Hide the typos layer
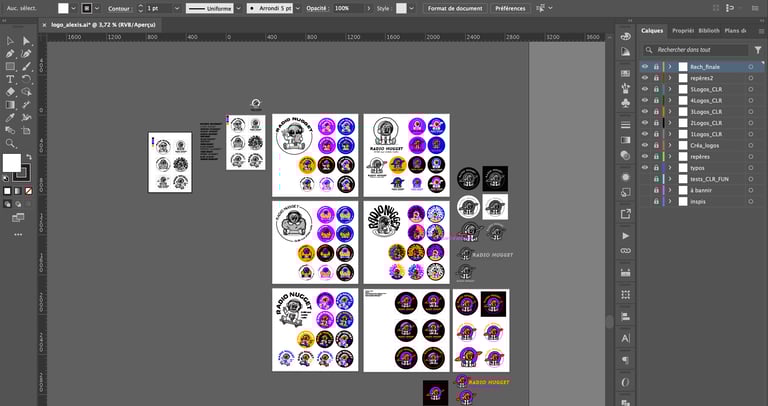This screenshot has height=406, width=768. tap(645, 168)
